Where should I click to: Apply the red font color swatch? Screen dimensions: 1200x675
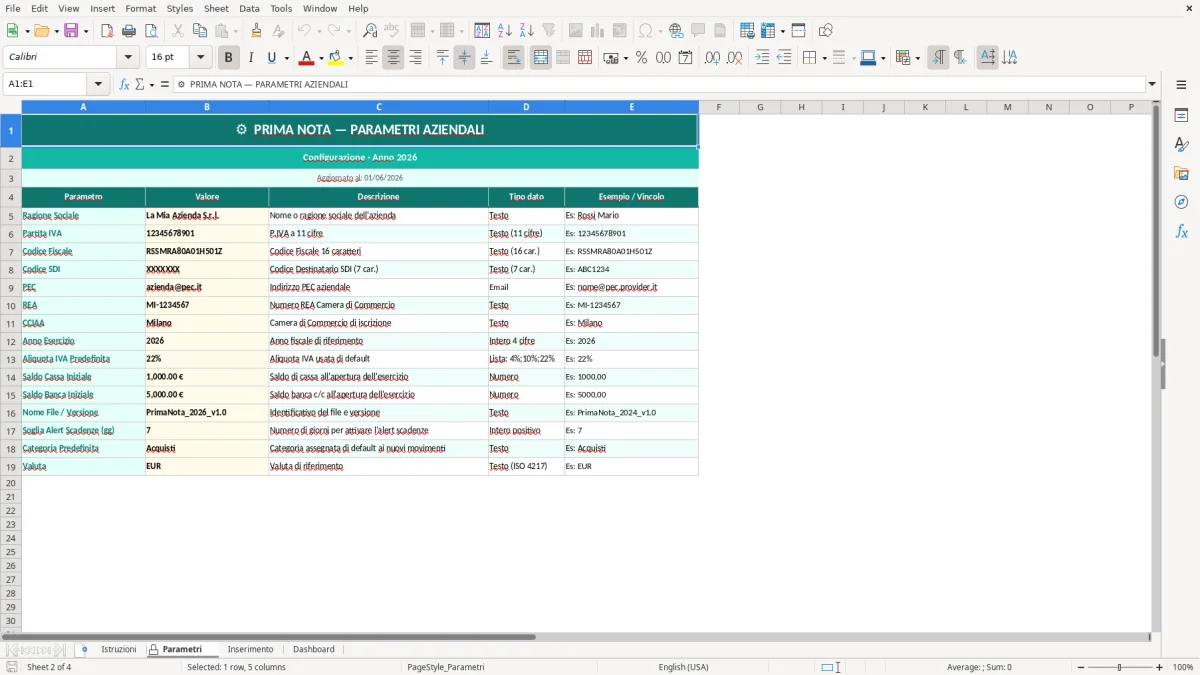click(x=306, y=58)
